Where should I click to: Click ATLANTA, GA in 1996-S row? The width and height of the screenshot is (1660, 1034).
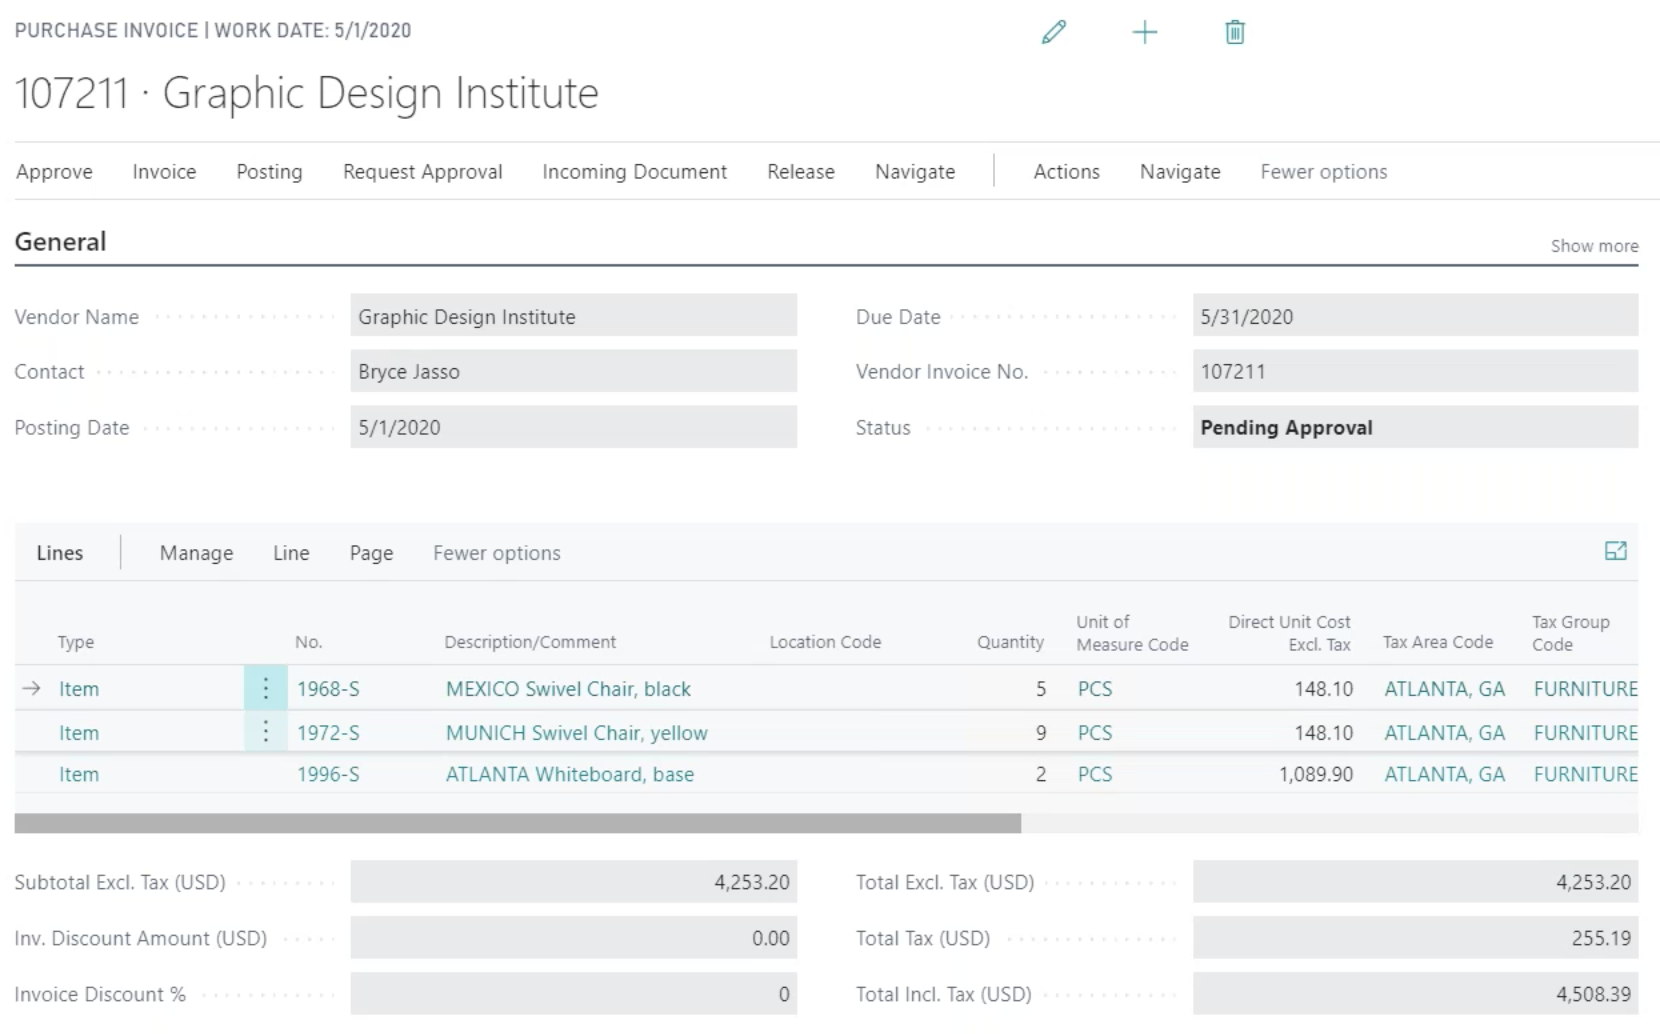tap(1444, 774)
